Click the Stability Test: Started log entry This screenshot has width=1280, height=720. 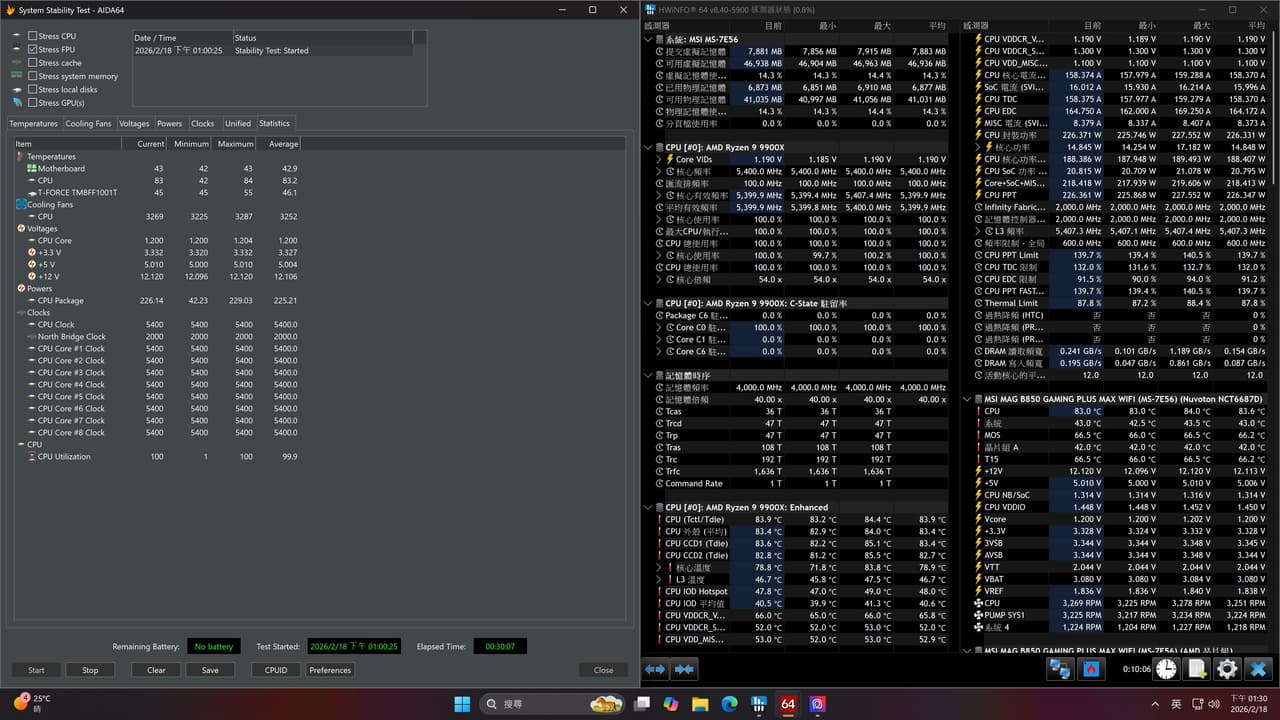(272, 50)
